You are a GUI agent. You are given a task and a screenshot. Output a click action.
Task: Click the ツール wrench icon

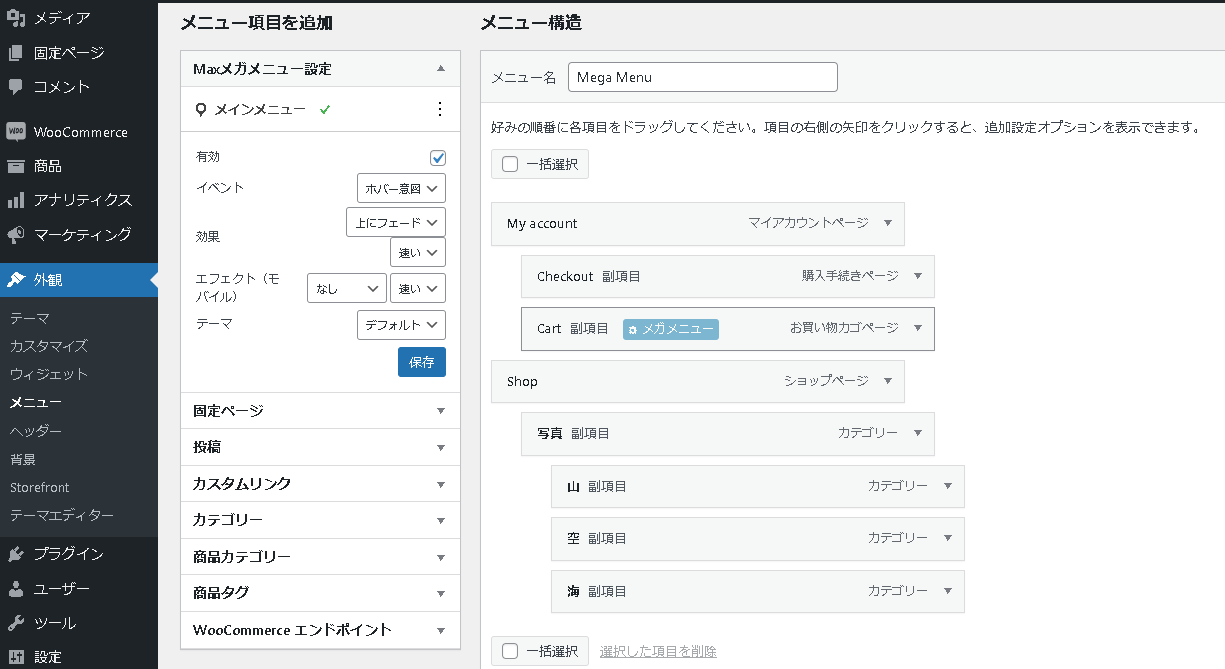point(16,623)
